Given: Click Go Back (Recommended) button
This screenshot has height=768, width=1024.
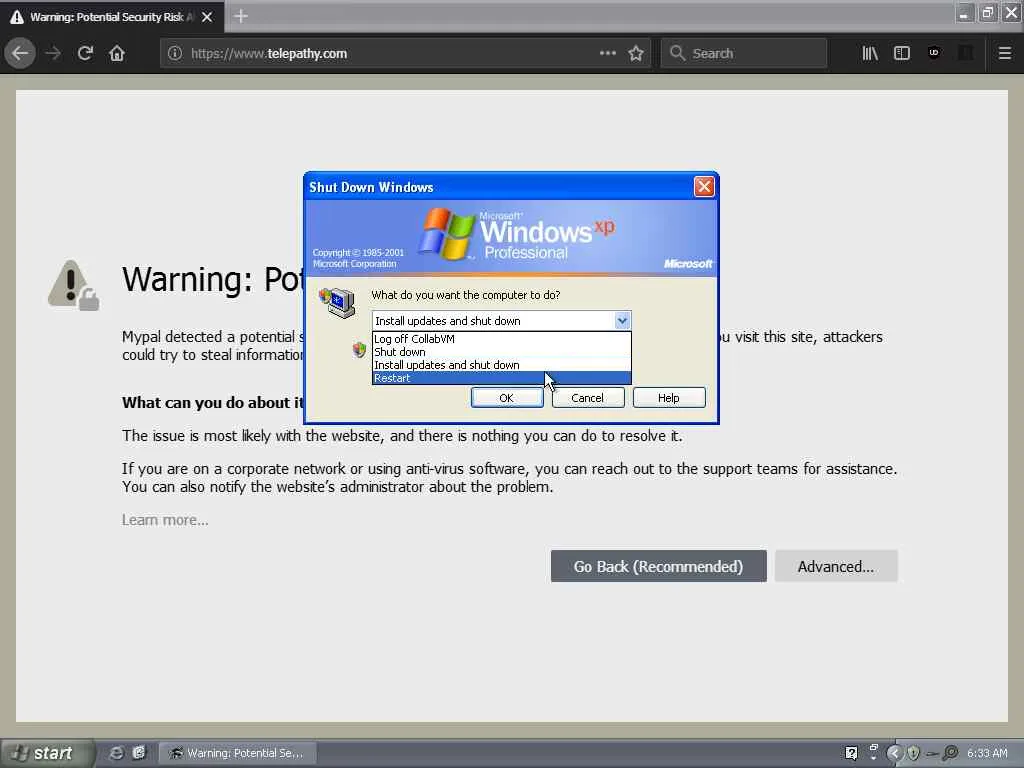Looking at the screenshot, I should [x=658, y=566].
